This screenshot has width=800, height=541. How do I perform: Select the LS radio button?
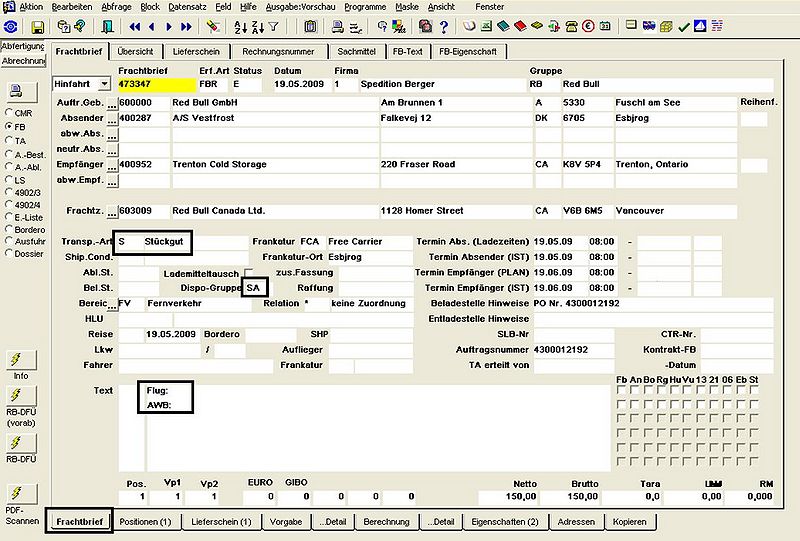pos(9,180)
